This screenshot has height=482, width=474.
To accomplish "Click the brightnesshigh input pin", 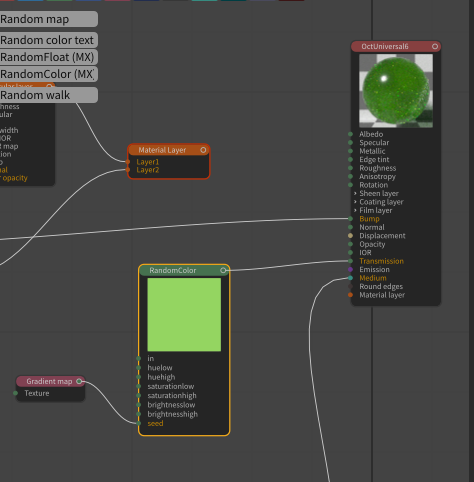I will (x=138, y=414).
